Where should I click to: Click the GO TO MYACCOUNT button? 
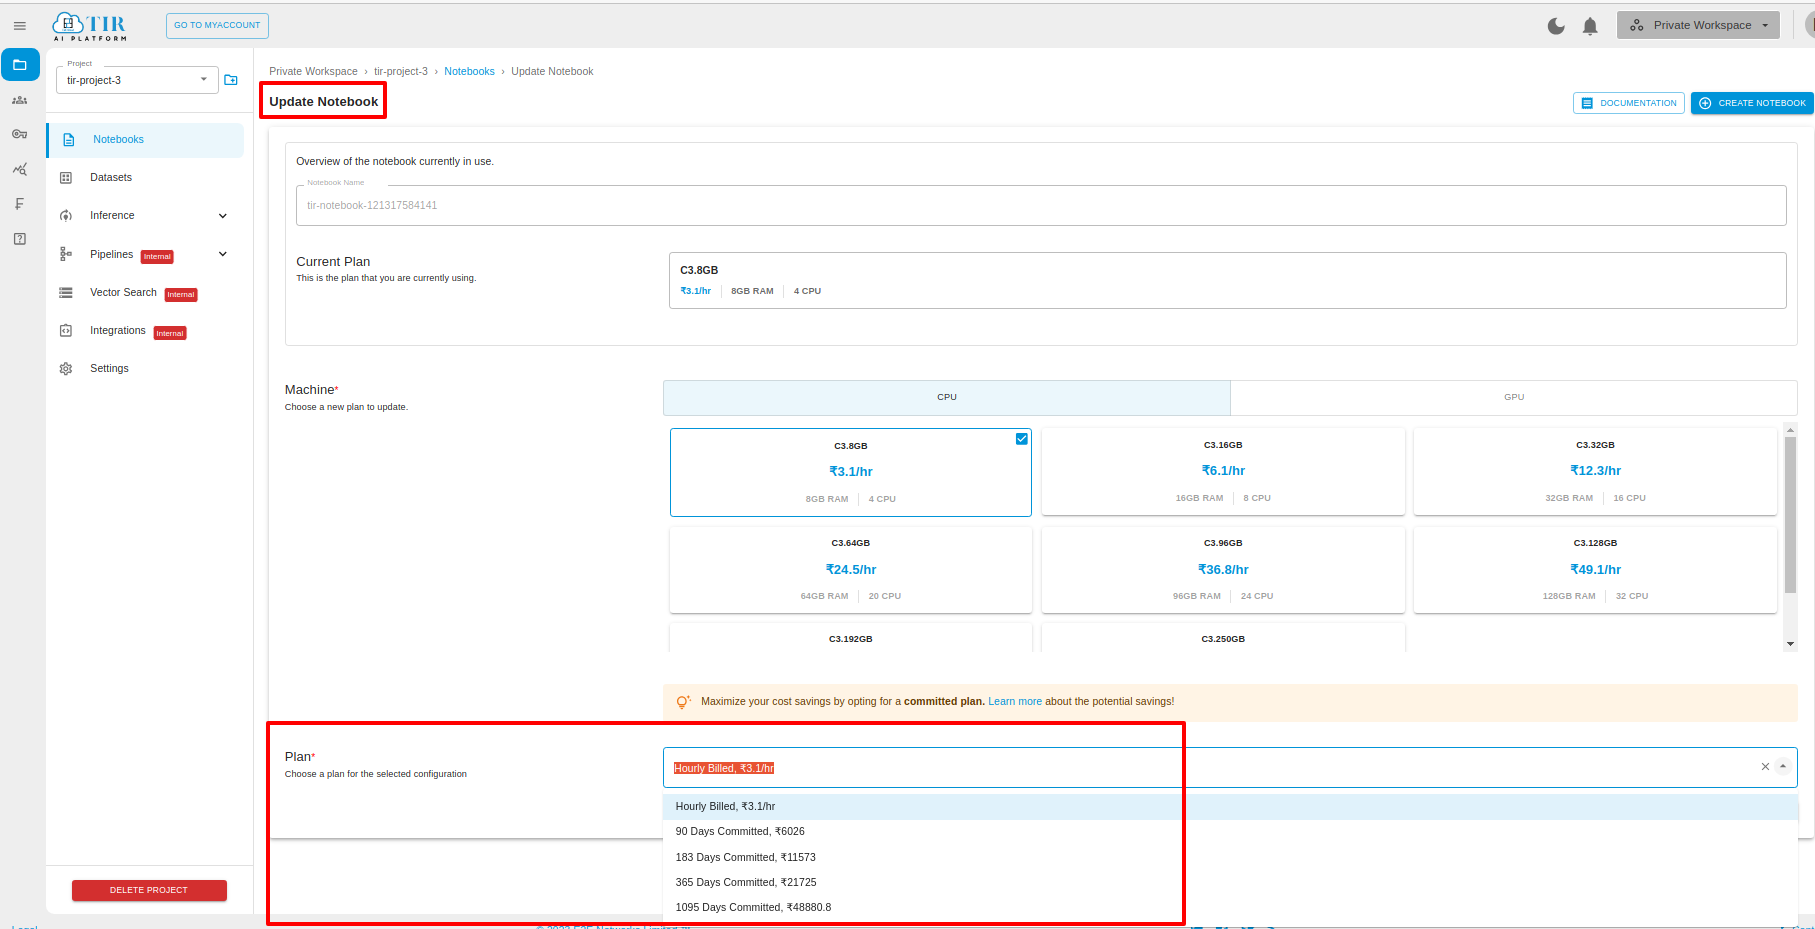(x=217, y=26)
